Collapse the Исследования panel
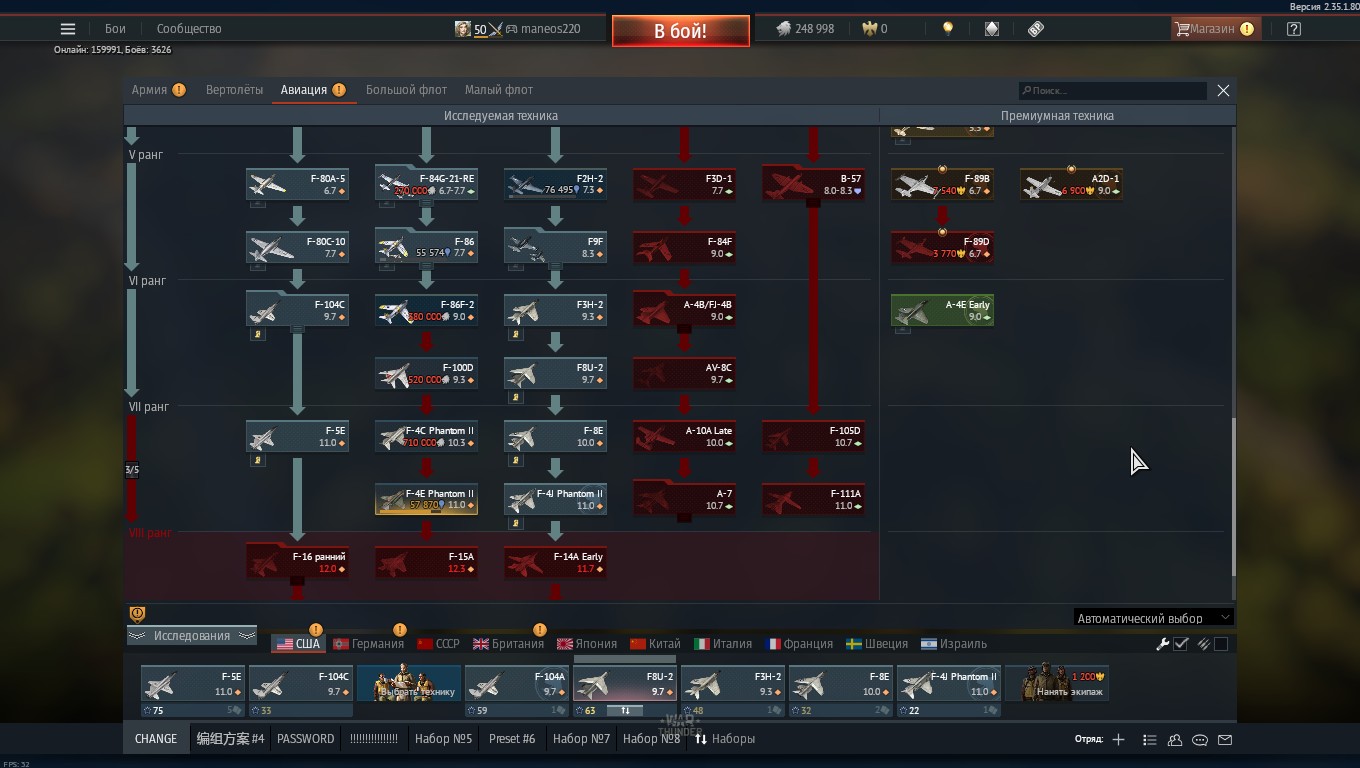This screenshot has height=768, width=1360. pos(192,636)
